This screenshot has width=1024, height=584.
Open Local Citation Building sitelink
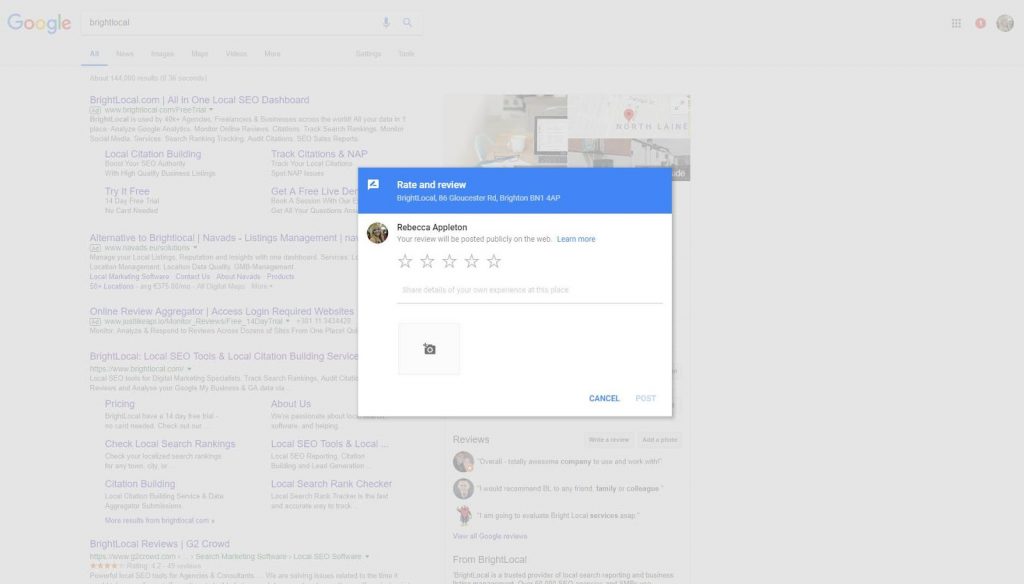153,154
